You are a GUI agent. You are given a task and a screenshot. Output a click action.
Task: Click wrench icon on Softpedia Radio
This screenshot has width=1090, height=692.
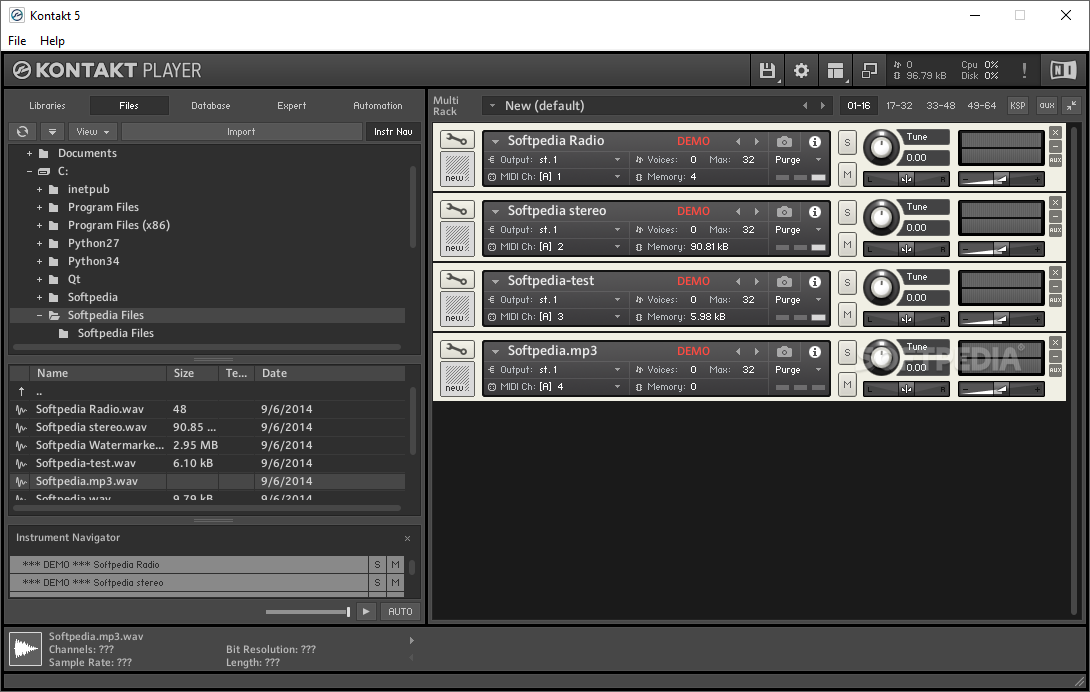pyautogui.click(x=457, y=140)
